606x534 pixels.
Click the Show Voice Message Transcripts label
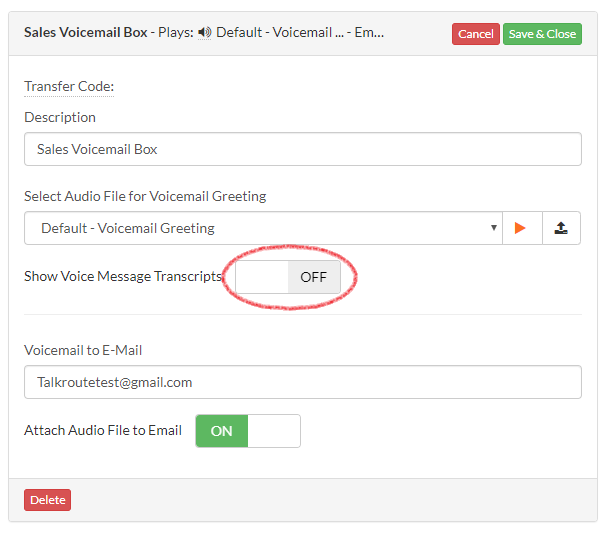123,276
